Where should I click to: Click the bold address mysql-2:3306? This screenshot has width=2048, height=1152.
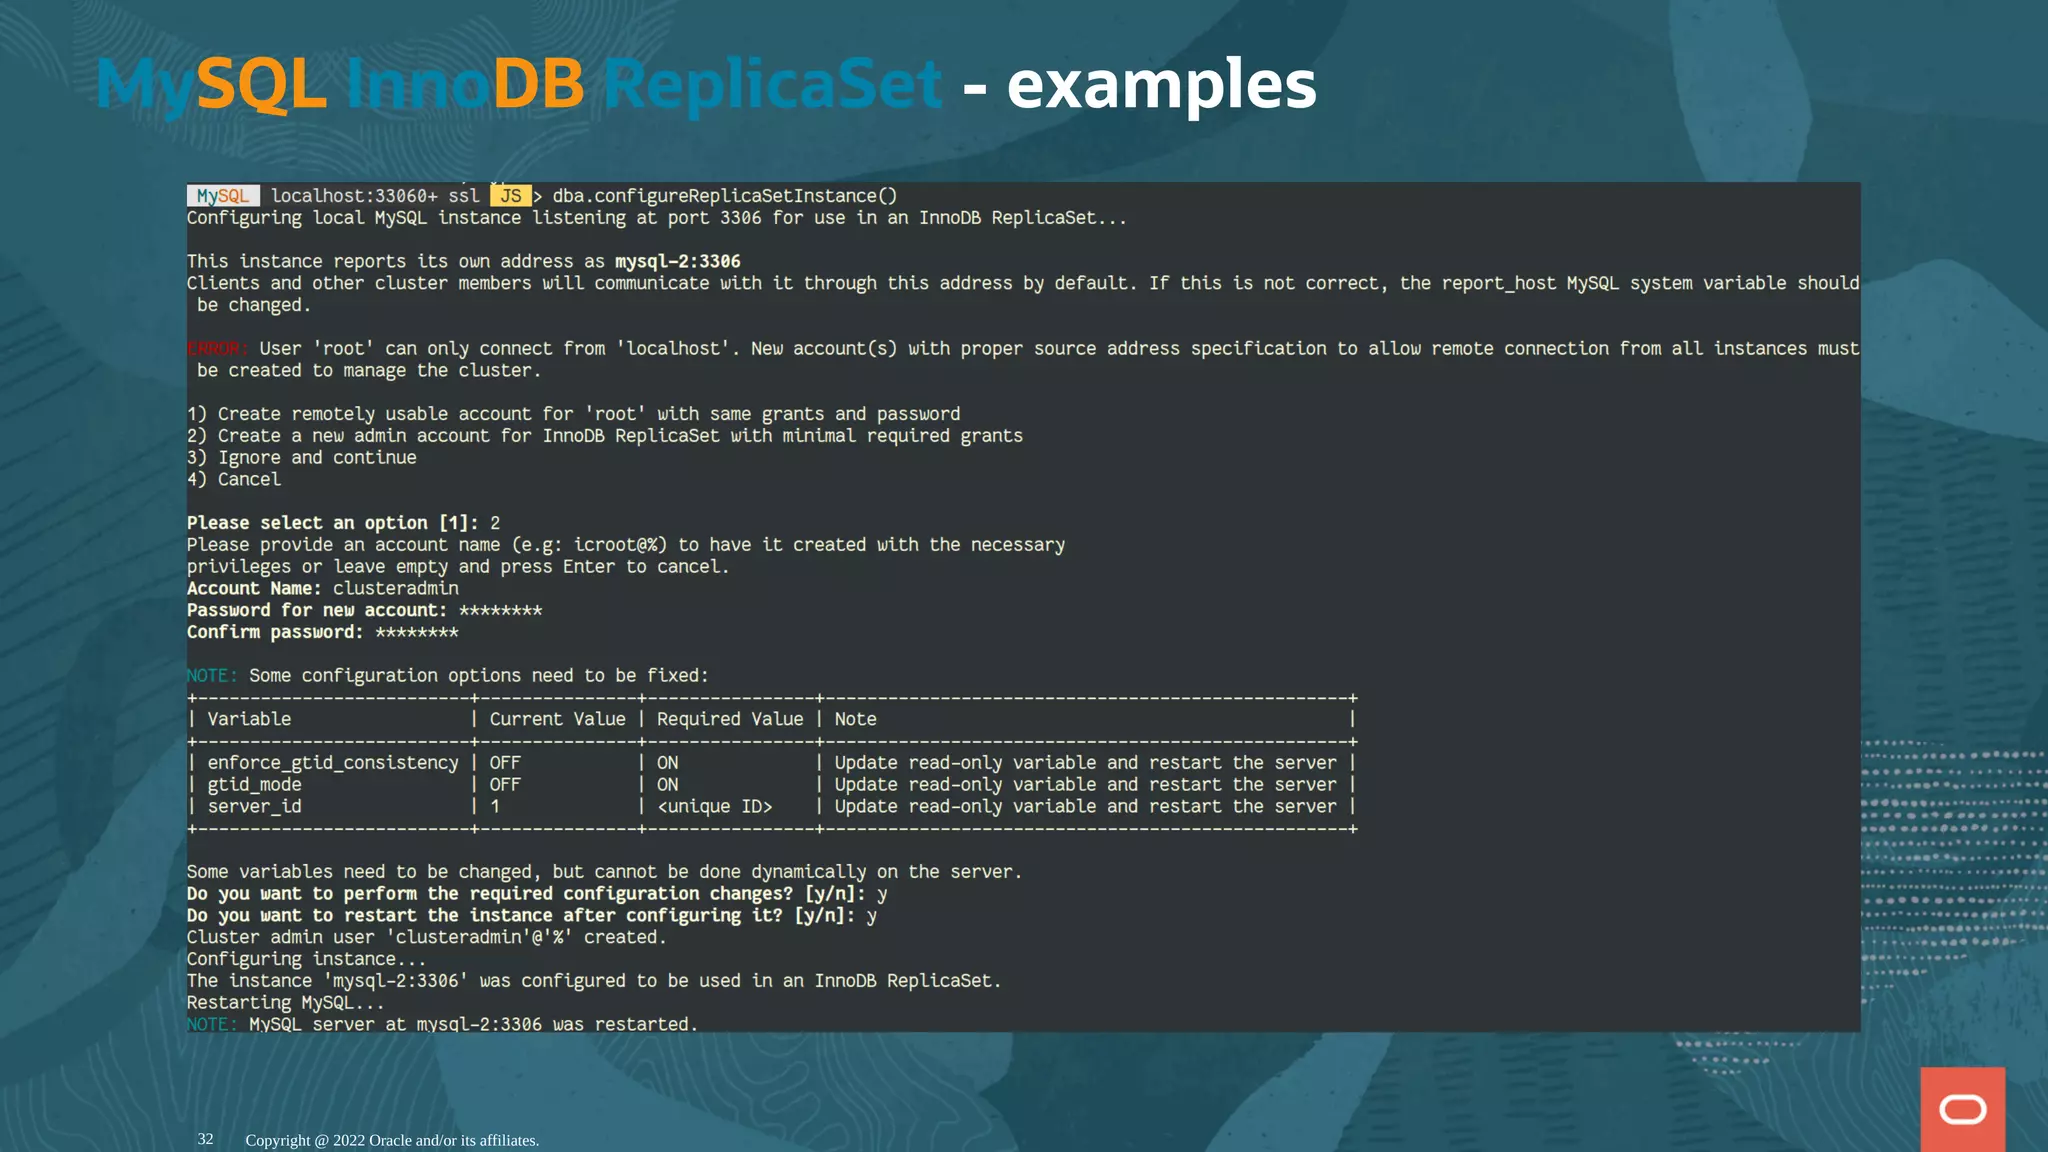[677, 261]
